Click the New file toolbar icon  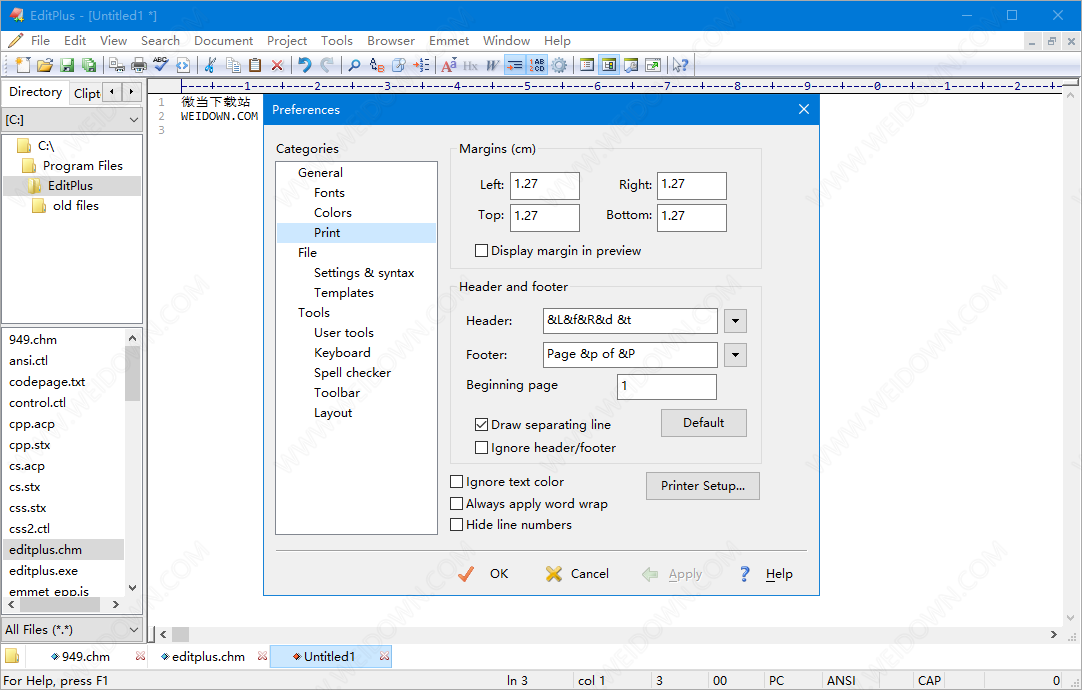click(x=23, y=65)
